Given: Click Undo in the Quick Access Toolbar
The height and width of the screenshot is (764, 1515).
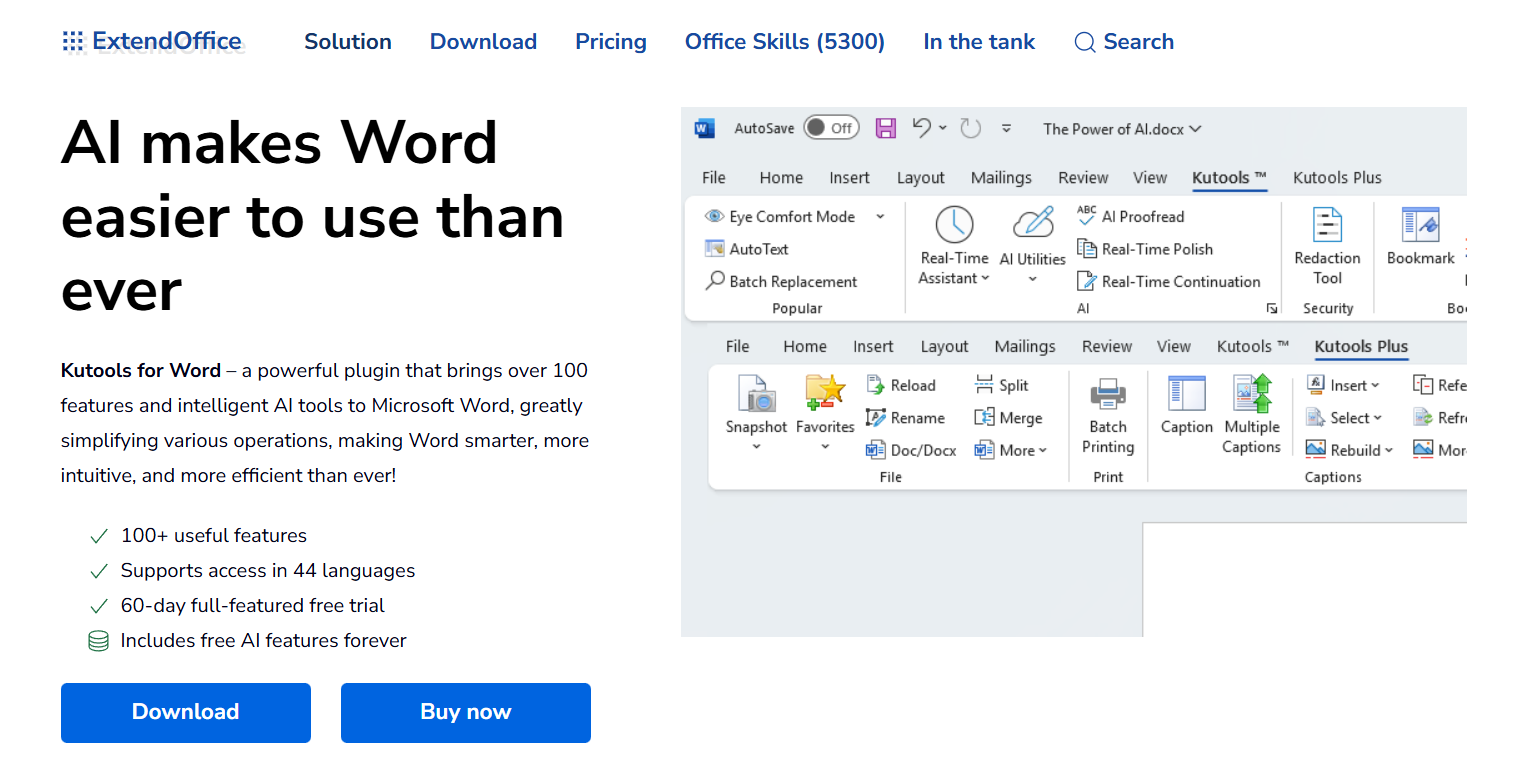Looking at the screenshot, I should click(920, 128).
